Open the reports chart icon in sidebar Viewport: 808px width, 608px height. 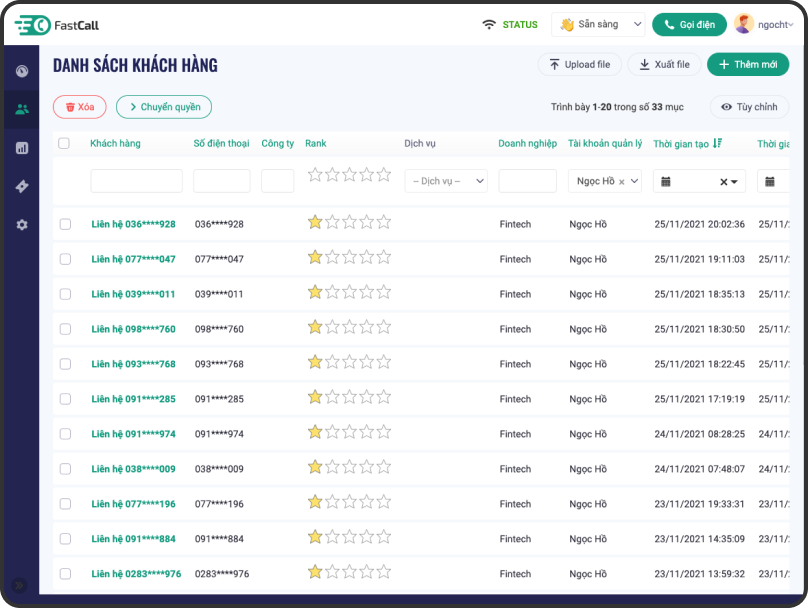coord(21,148)
